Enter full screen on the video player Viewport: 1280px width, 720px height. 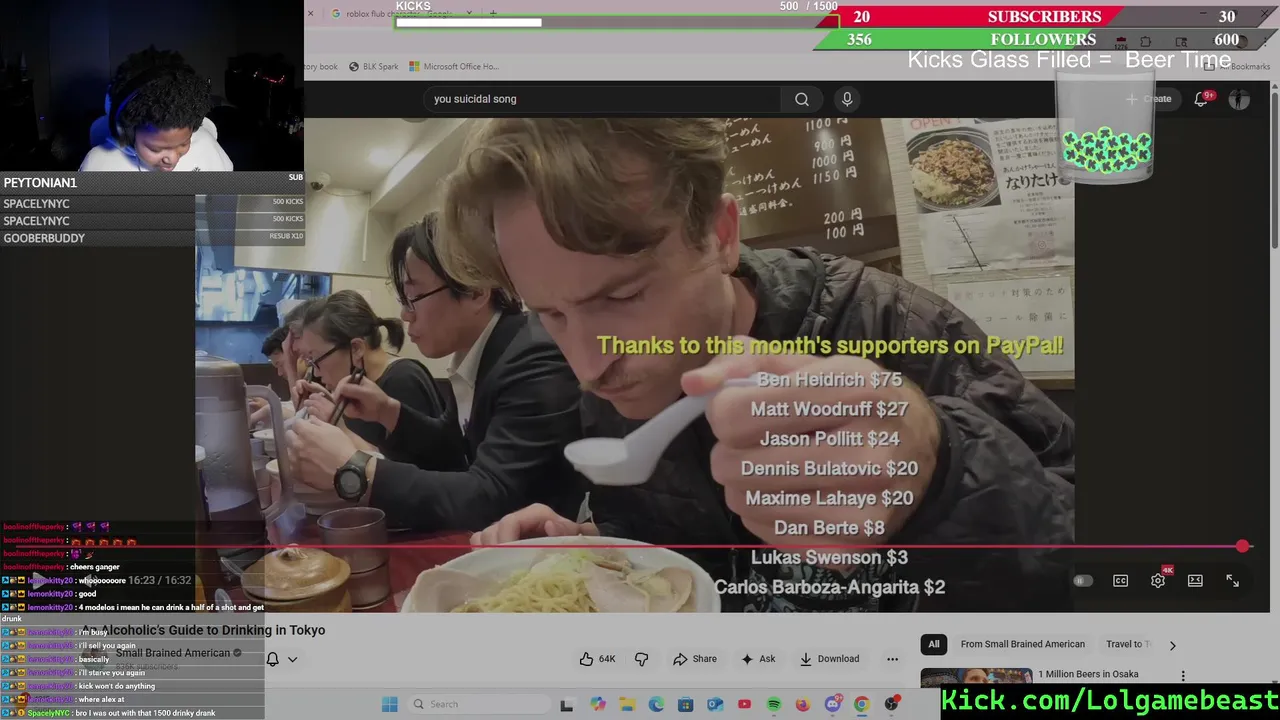(1233, 581)
